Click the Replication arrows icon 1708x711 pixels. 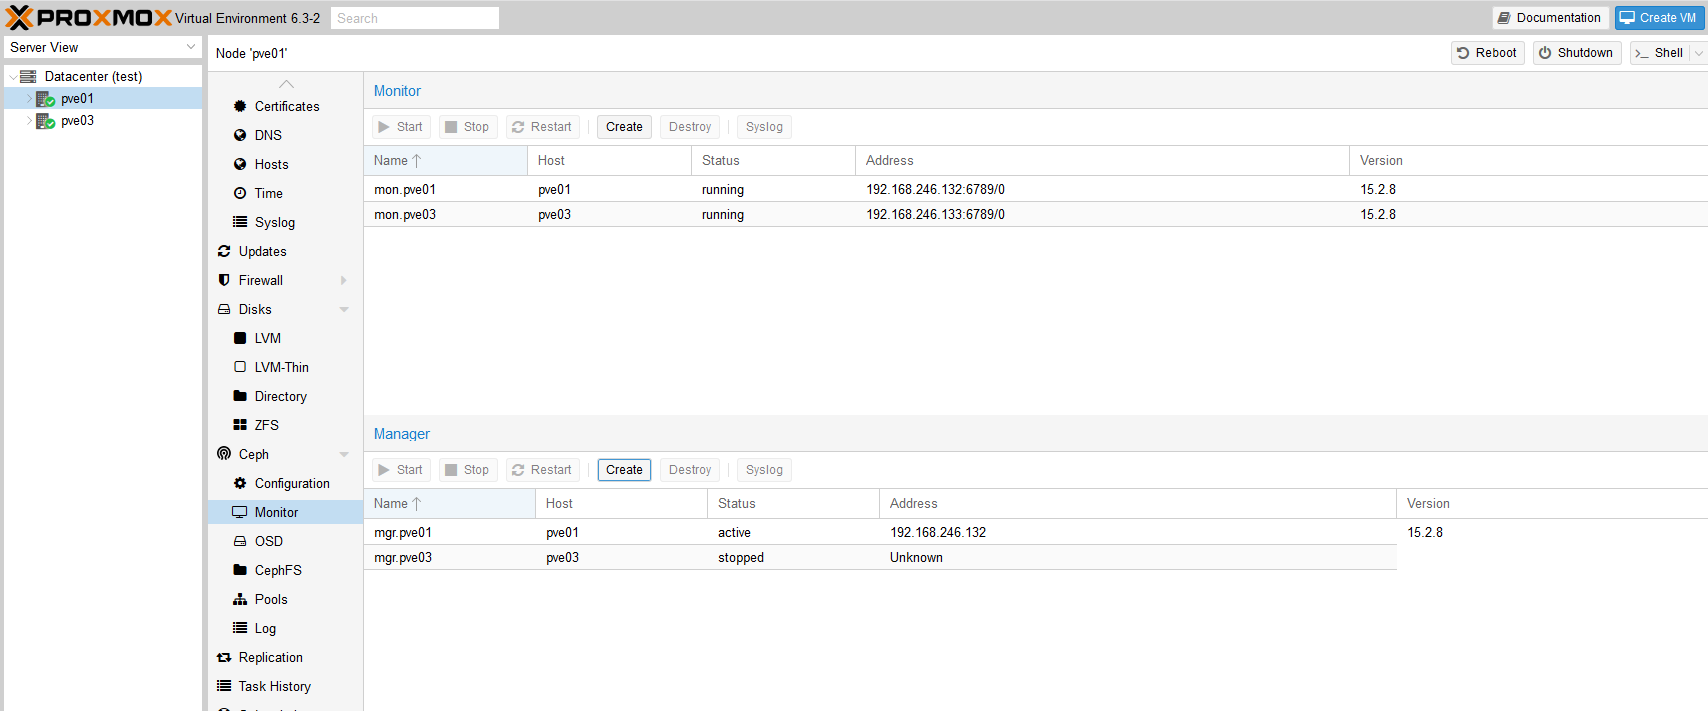pos(224,657)
